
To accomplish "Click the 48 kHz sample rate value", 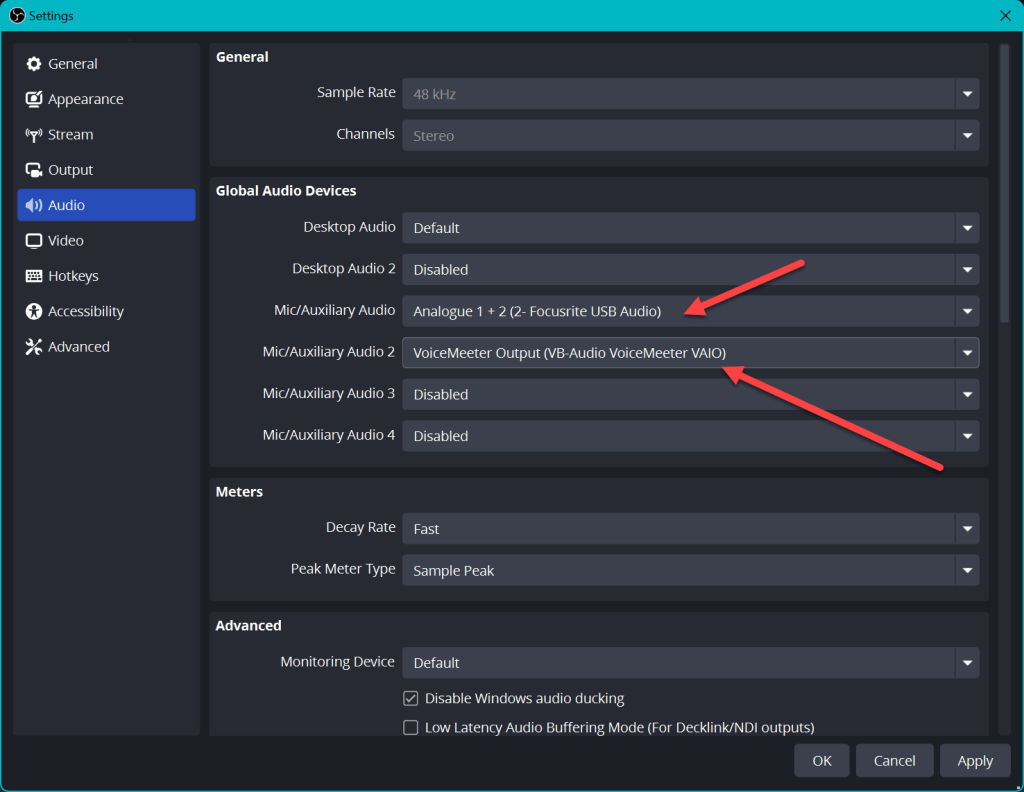I will pos(434,94).
